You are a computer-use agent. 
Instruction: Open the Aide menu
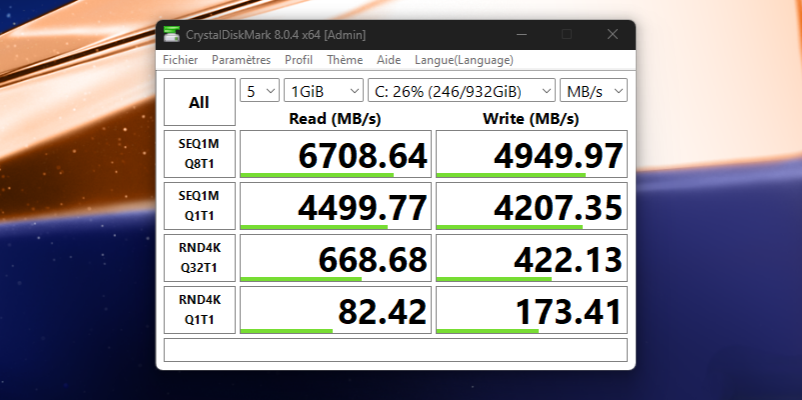tap(389, 60)
